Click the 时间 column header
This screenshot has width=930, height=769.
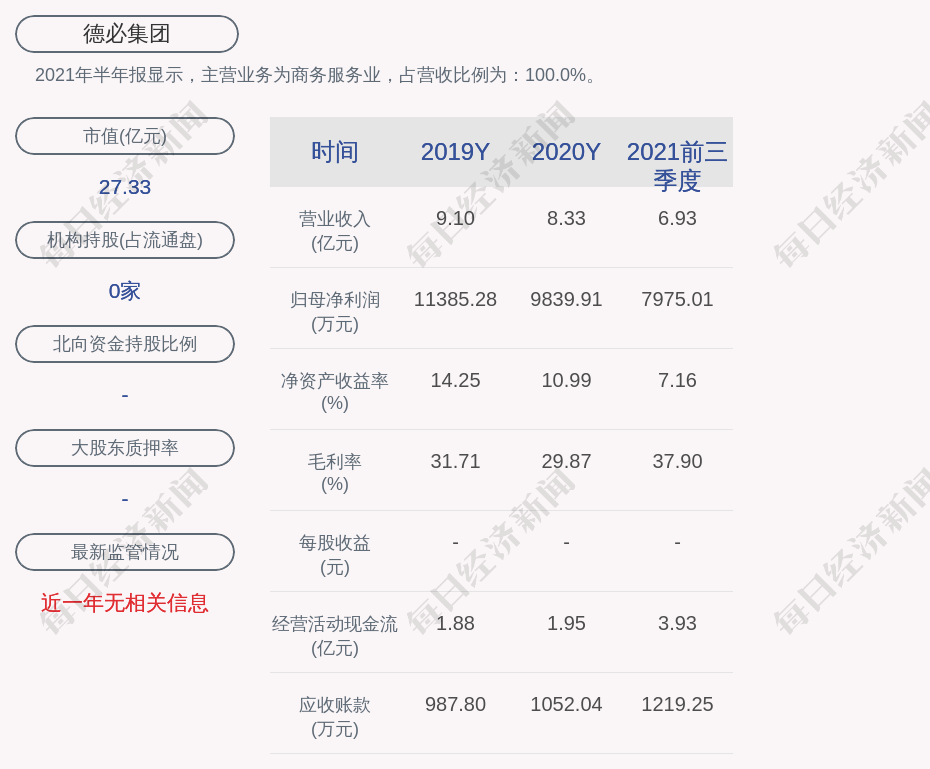pyautogui.click(x=335, y=152)
